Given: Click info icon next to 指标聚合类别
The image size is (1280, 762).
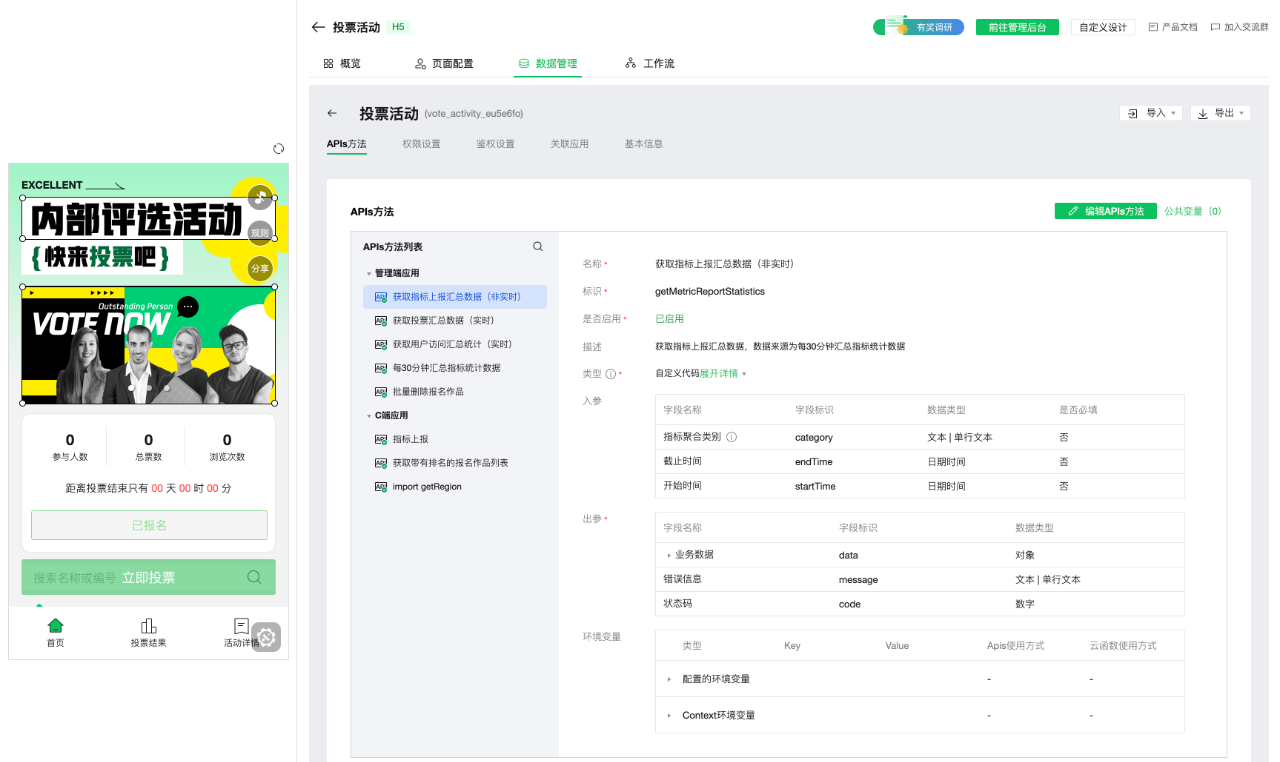Looking at the screenshot, I should [731, 437].
